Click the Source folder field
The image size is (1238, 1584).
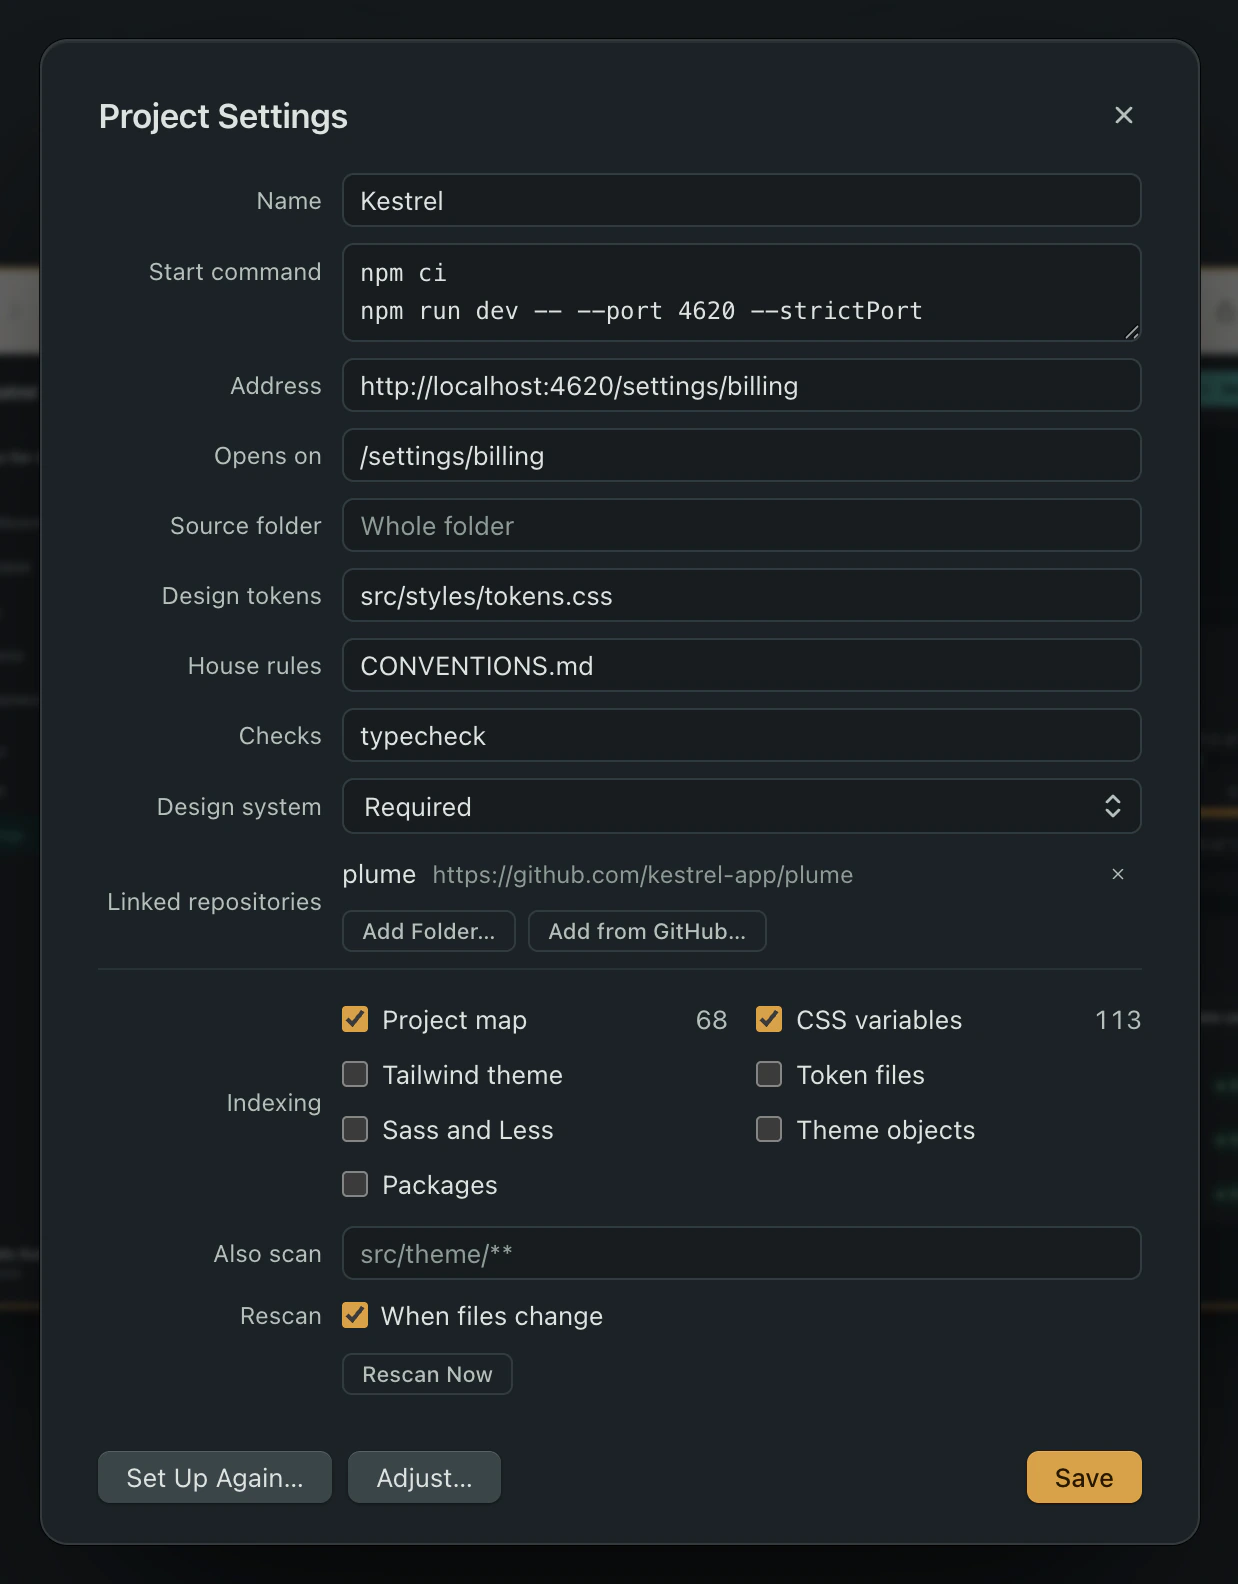[x=742, y=525]
